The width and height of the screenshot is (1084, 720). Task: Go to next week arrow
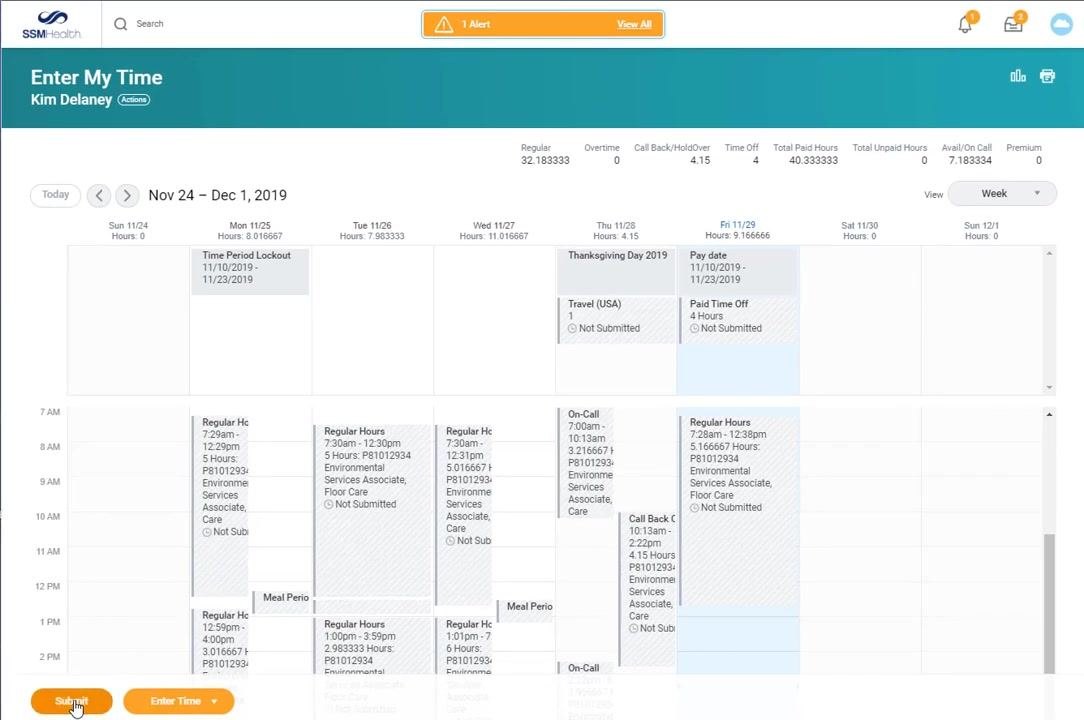pos(127,196)
